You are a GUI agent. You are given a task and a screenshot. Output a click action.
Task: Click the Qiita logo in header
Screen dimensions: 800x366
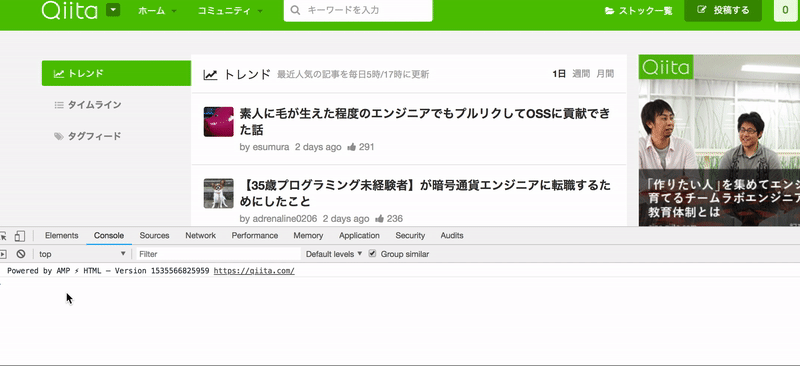tap(69, 10)
